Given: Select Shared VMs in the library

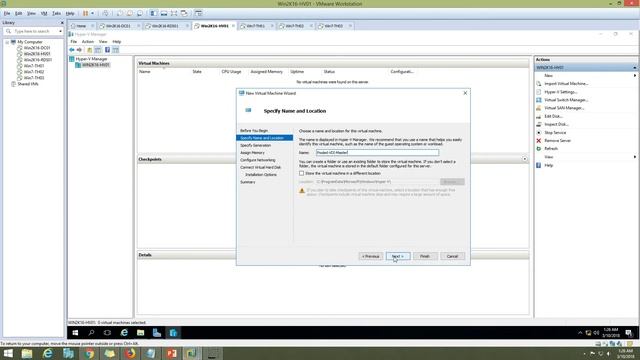Looking at the screenshot, I should [27, 84].
